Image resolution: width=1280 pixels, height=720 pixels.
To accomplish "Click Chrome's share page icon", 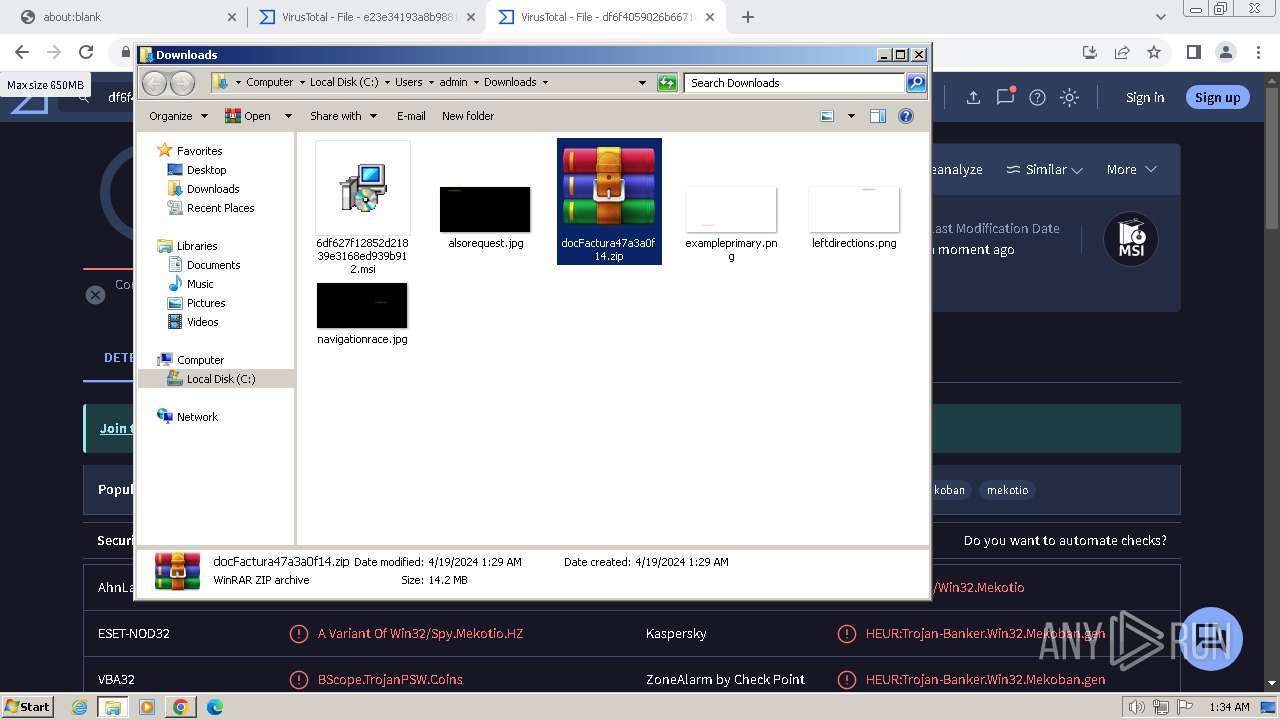I will click(x=1122, y=52).
